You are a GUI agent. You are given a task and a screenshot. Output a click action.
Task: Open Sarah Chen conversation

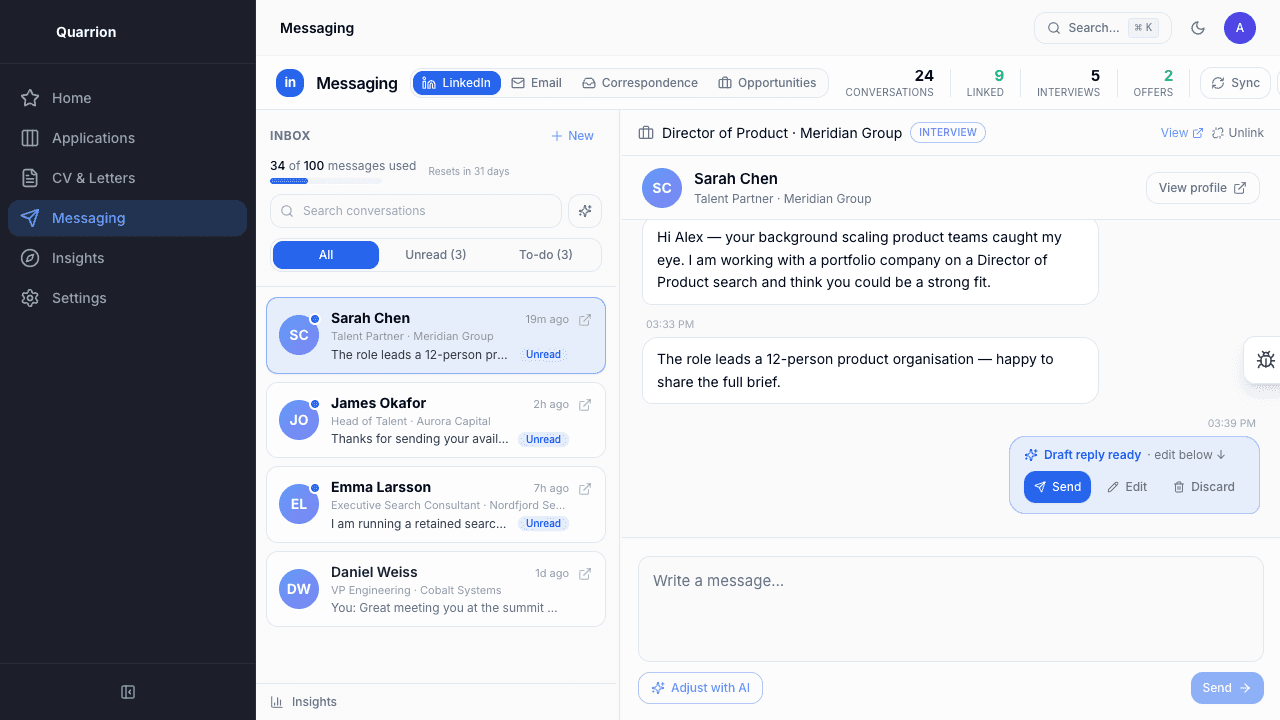click(x=436, y=336)
